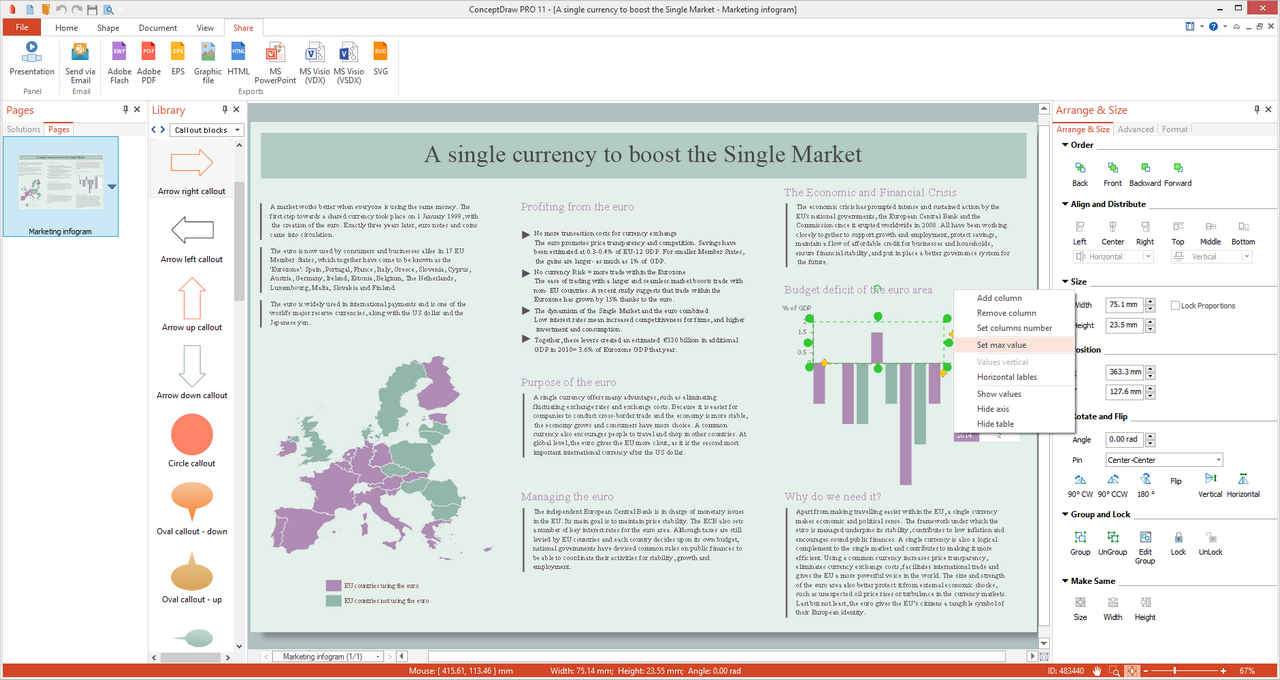Screen dimensions: 1280x680
Task: Rotate 90° clockwise
Action: coord(1080,485)
